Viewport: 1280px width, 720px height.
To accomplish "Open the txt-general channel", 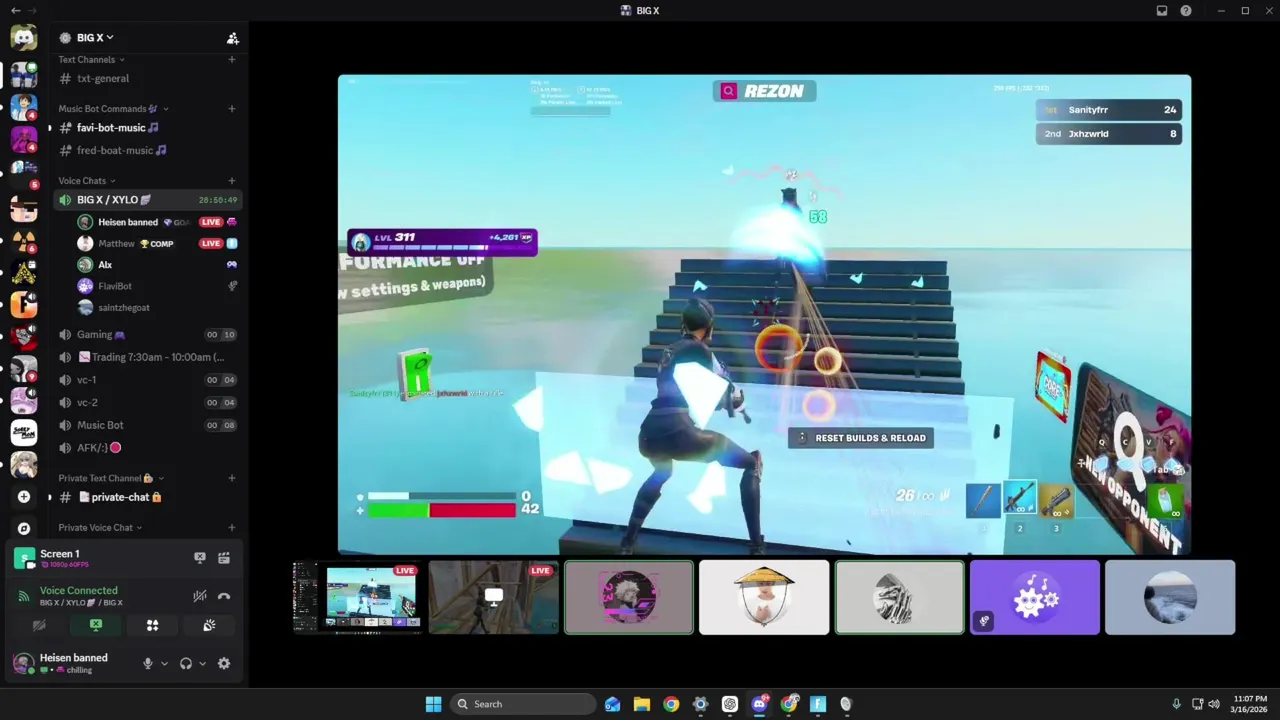I will tap(148, 78).
